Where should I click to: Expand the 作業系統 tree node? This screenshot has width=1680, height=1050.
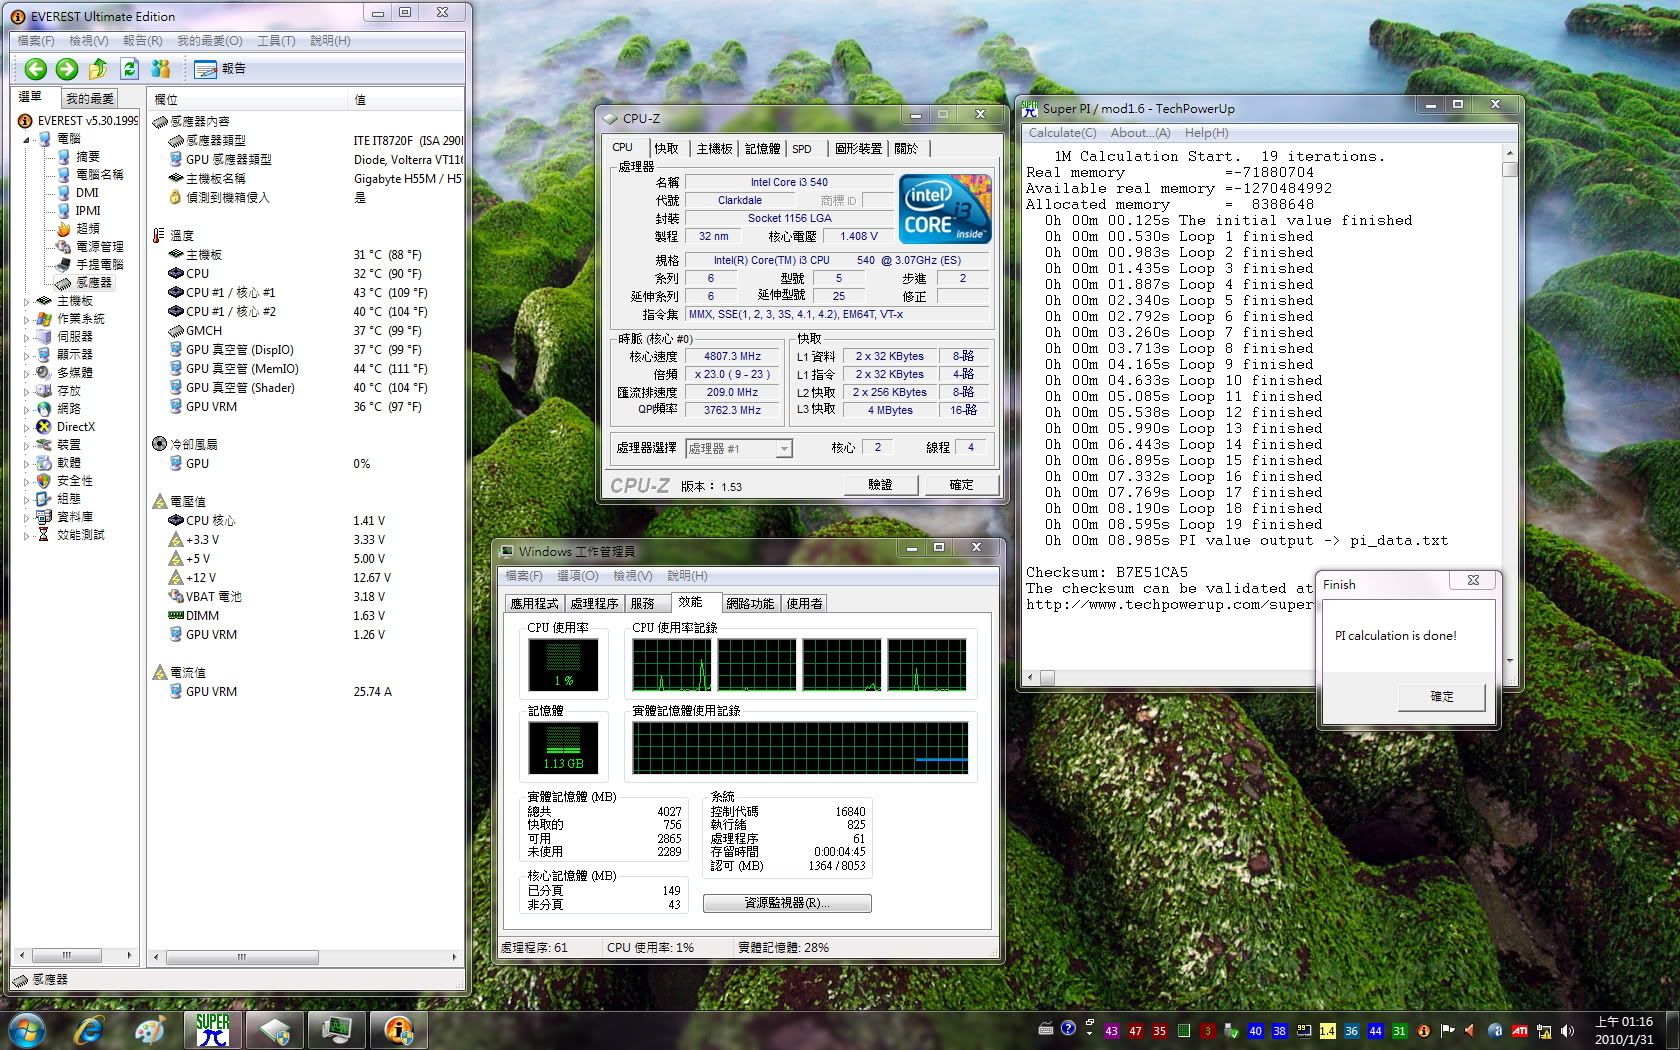27,318
